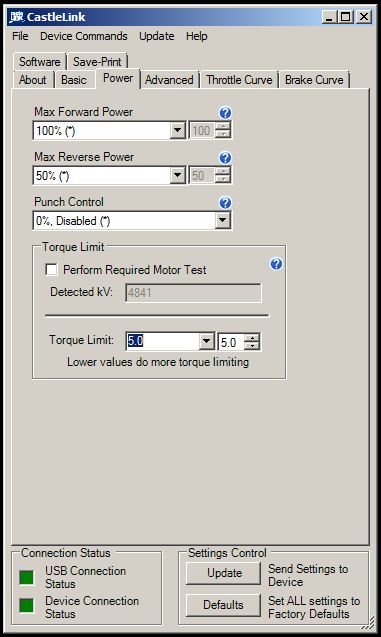Image resolution: width=381 pixels, height=637 pixels.
Task: Open help for Punch Control
Action: (225, 203)
